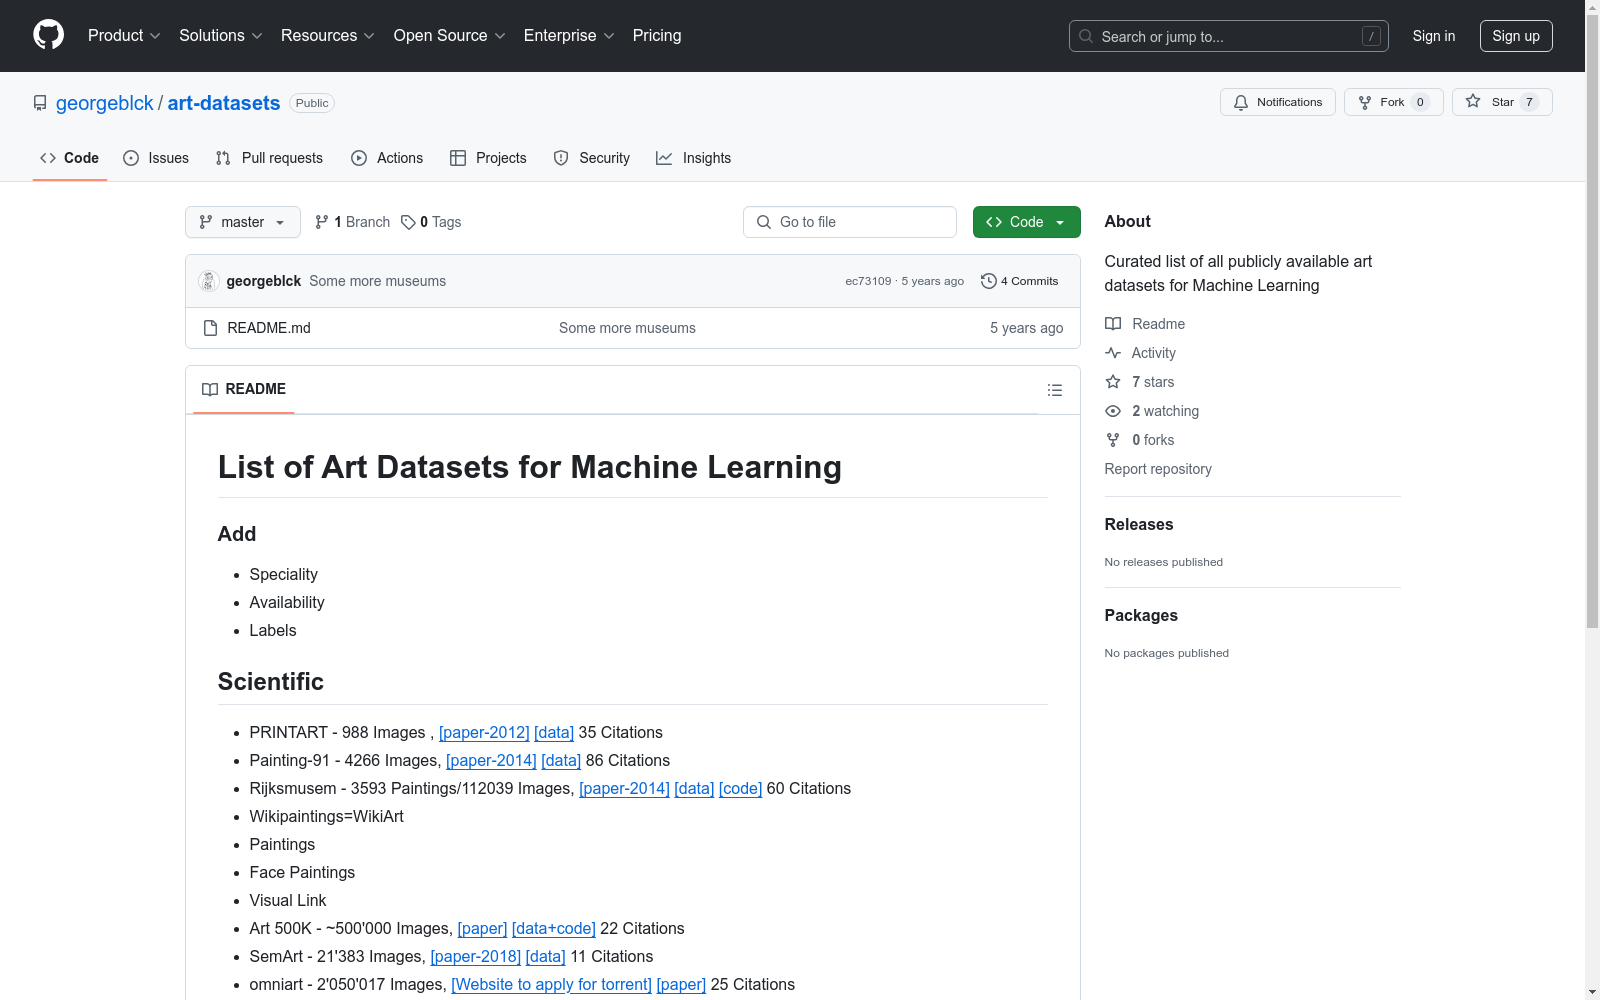The image size is (1600, 1000).
Task: Click the tags icon next to 0 Tags
Action: (x=408, y=222)
